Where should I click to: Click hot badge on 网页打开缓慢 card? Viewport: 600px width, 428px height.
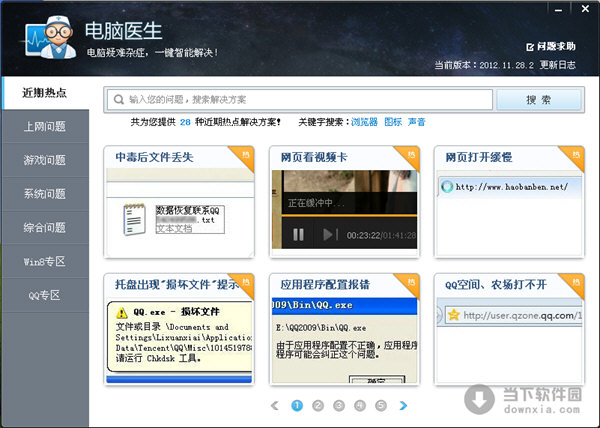[x=575, y=155]
